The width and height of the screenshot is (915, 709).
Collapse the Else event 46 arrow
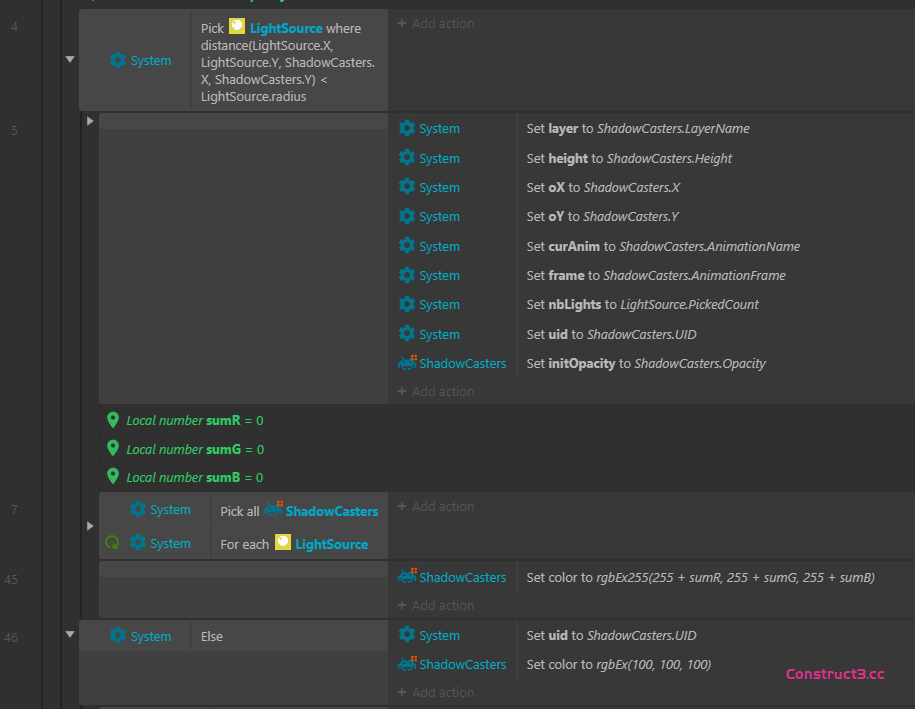(x=70, y=634)
